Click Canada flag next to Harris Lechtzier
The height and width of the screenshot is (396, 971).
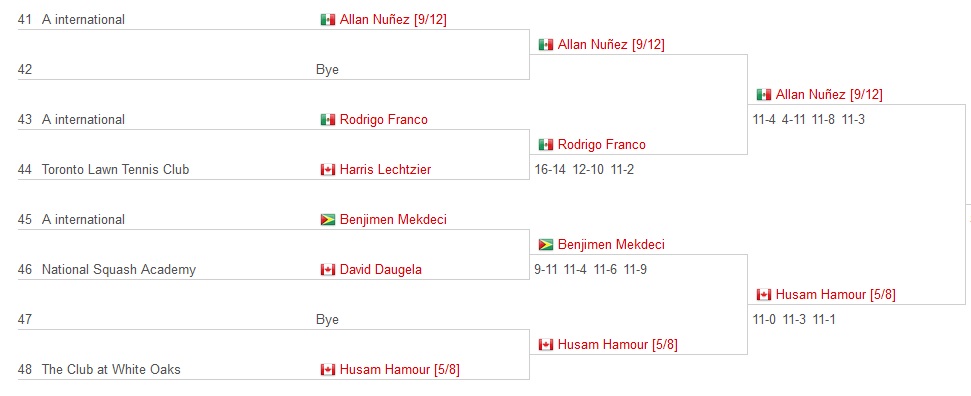pyautogui.click(x=328, y=170)
